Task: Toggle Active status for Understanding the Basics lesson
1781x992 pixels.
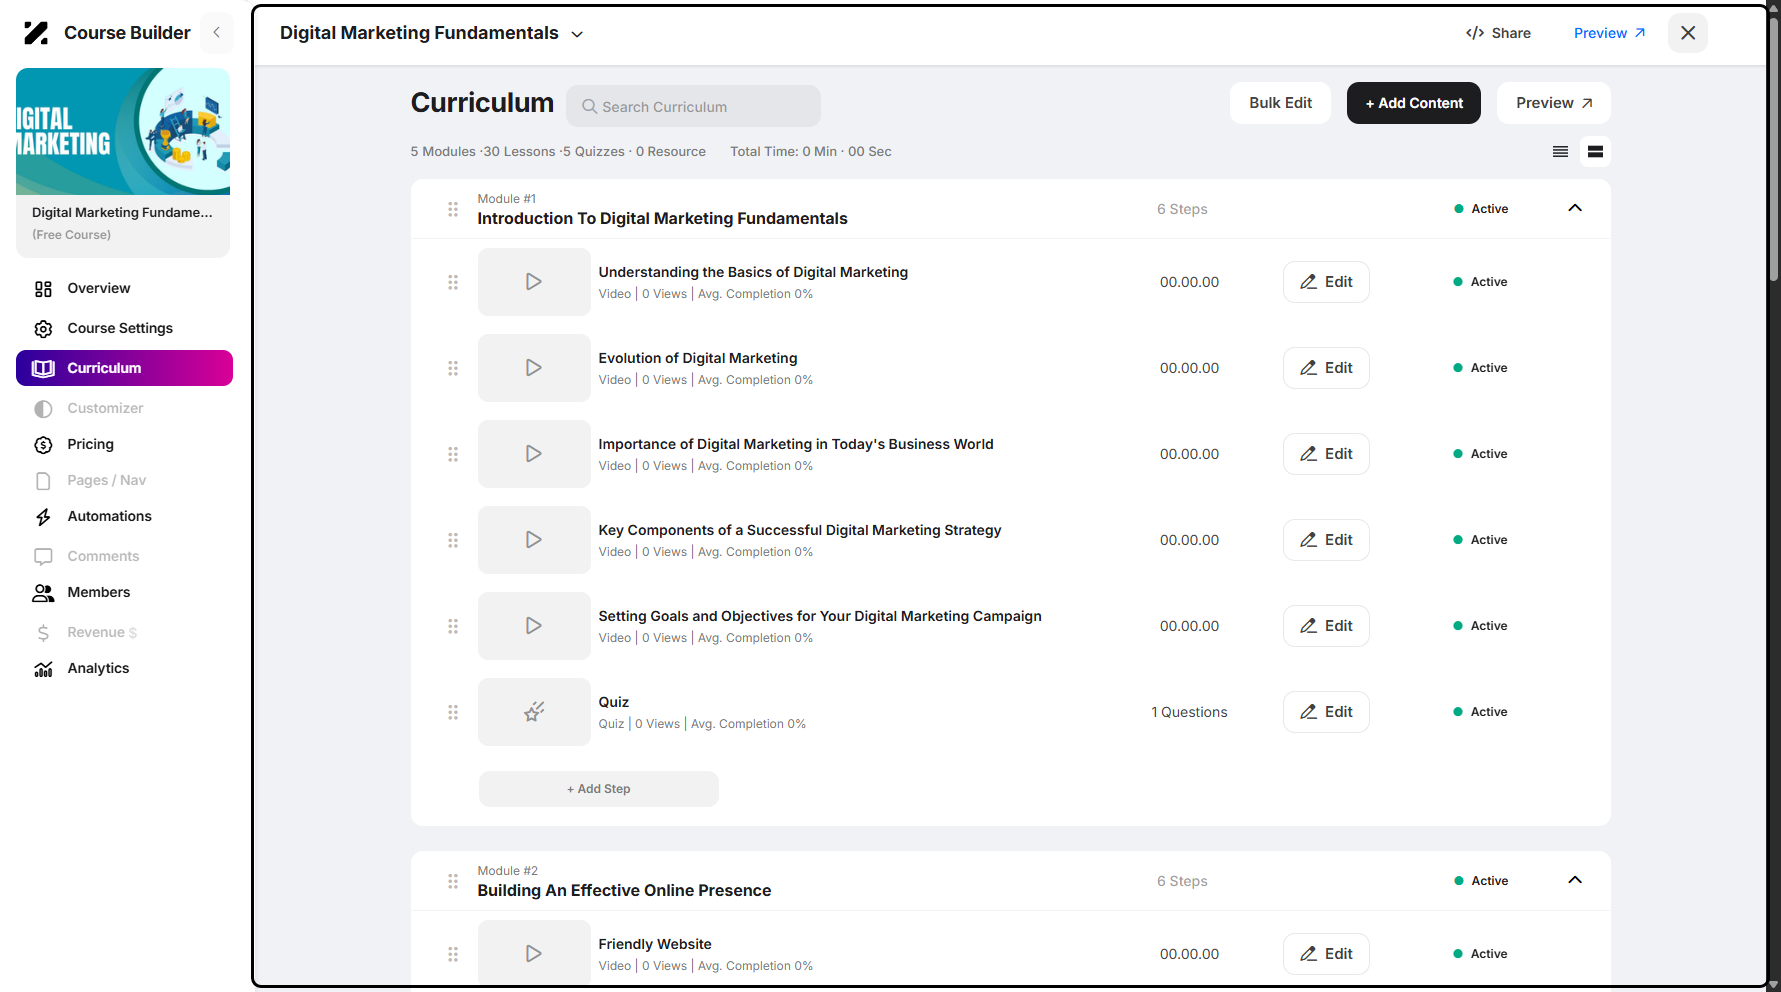Action: [1480, 282]
